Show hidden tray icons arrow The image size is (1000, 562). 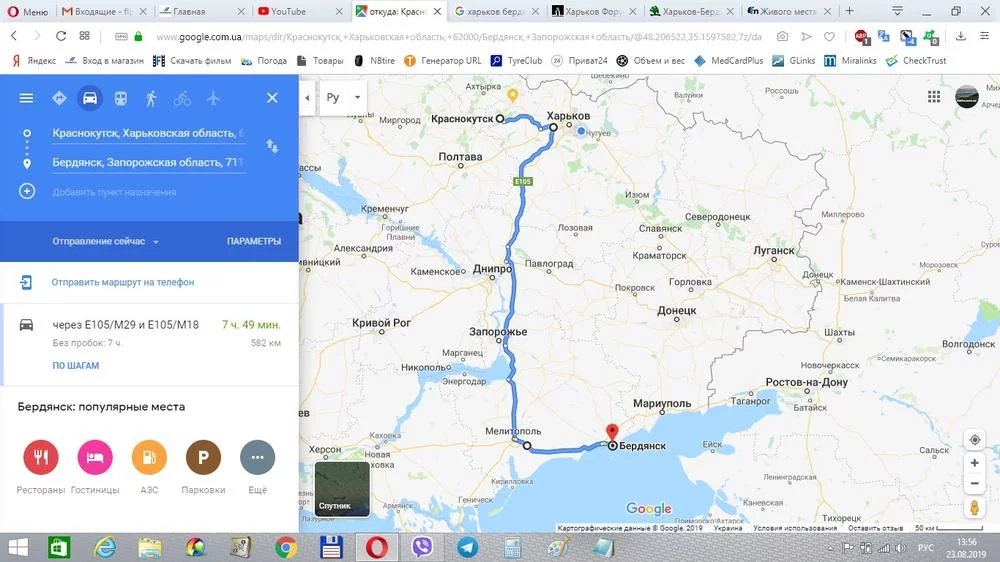(830, 548)
